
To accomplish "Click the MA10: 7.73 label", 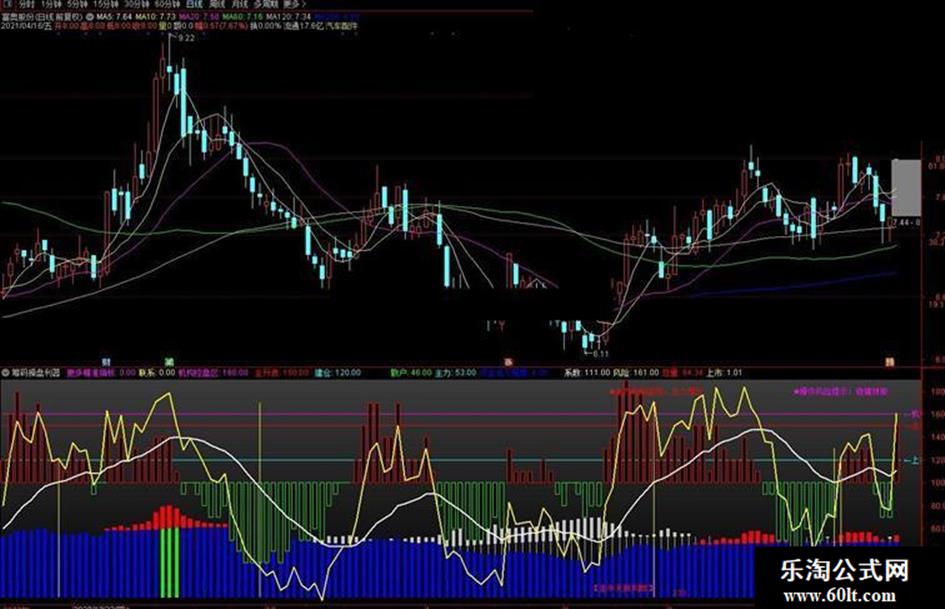I will (x=155, y=17).
